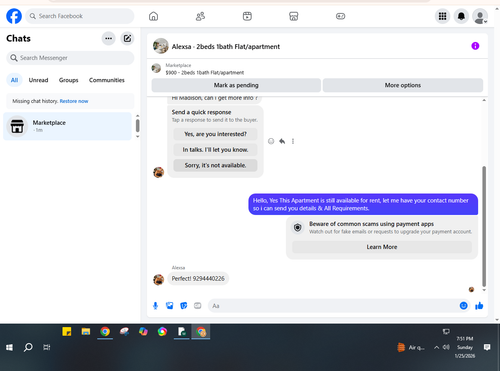This screenshot has height=371, width=500.
Task: Open emoji picker in message box
Action: pos(463,306)
